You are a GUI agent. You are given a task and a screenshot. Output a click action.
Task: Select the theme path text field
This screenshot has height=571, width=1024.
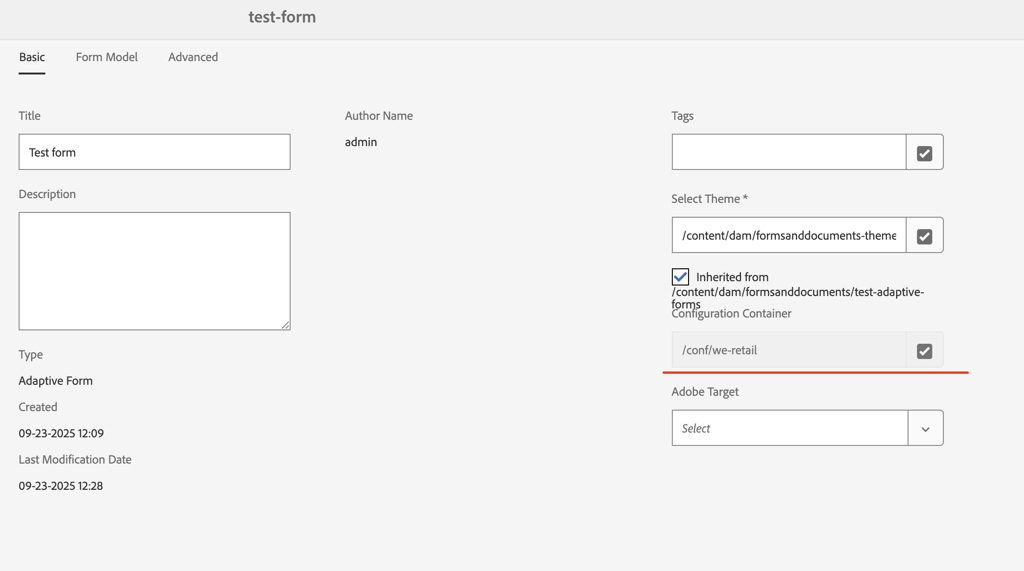789,236
